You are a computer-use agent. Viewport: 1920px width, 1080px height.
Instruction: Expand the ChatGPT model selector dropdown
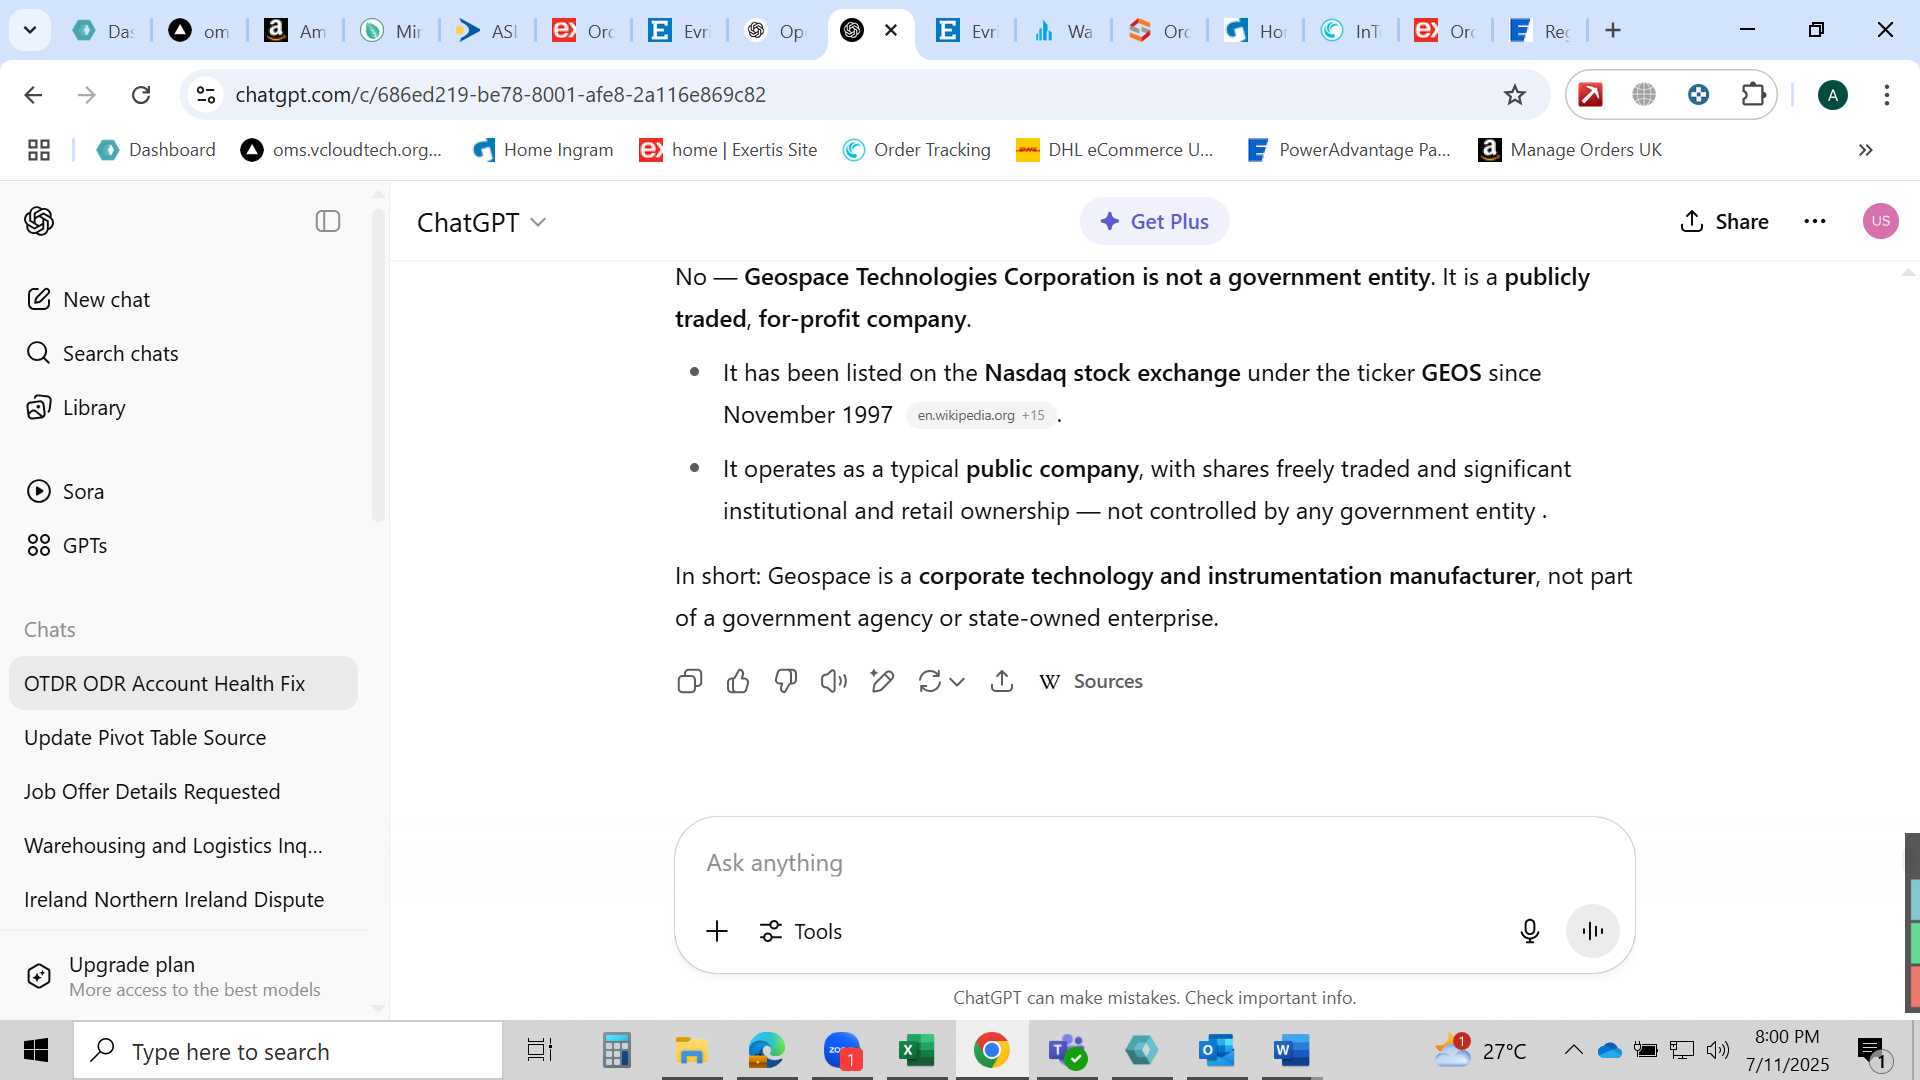coord(482,222)
